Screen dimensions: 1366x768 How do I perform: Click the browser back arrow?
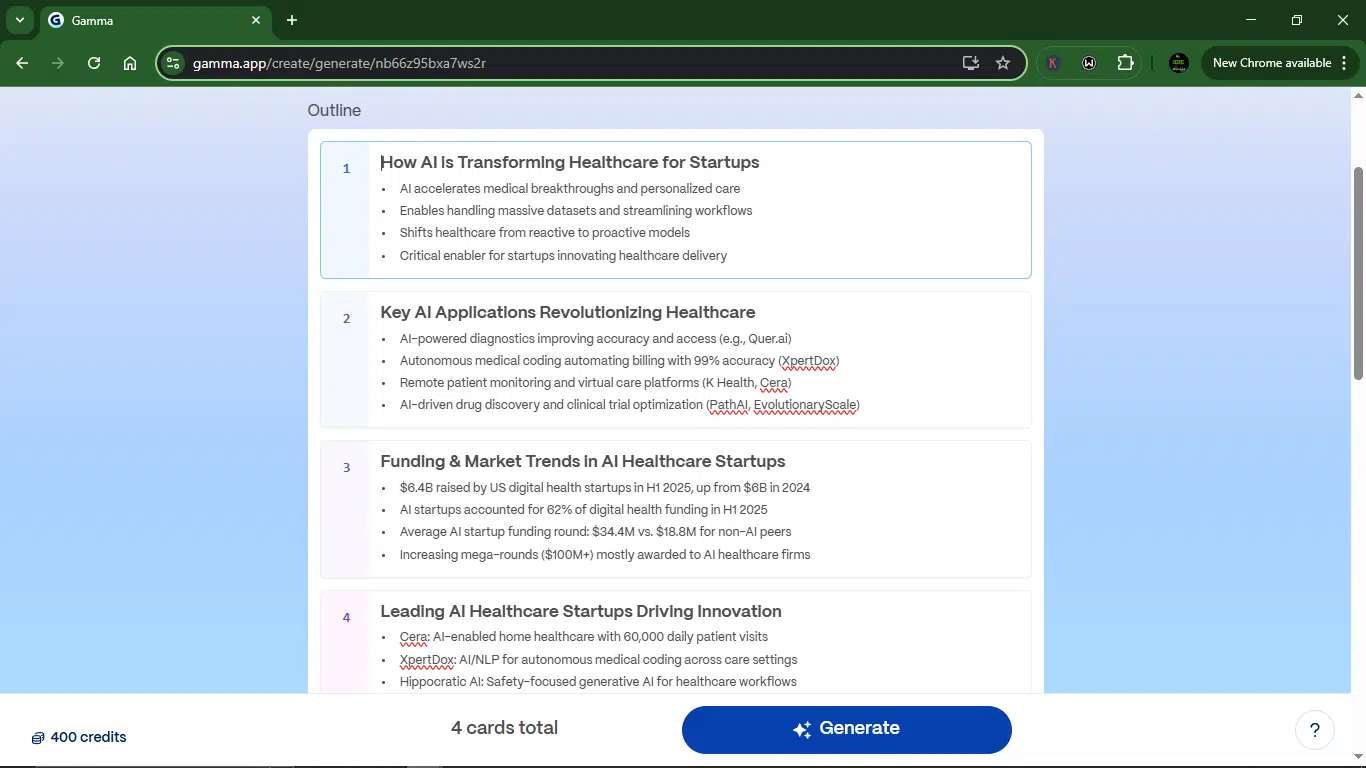[x=22, y=63]
